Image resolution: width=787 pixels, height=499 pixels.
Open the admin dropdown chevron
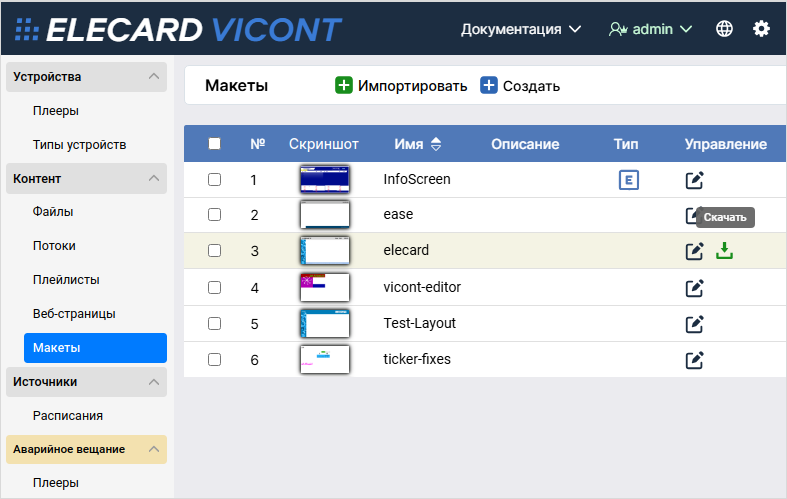(x=686, y=29)
